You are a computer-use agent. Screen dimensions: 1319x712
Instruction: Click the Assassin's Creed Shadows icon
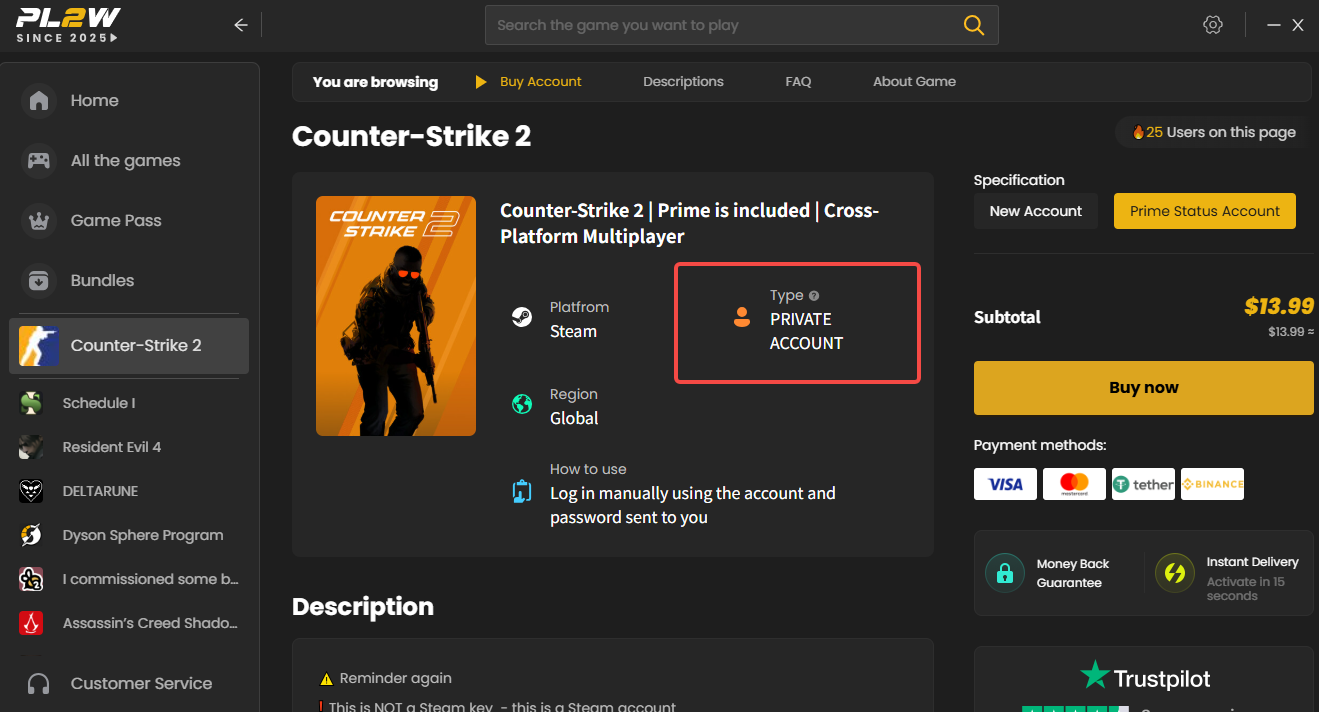(31, 623)
